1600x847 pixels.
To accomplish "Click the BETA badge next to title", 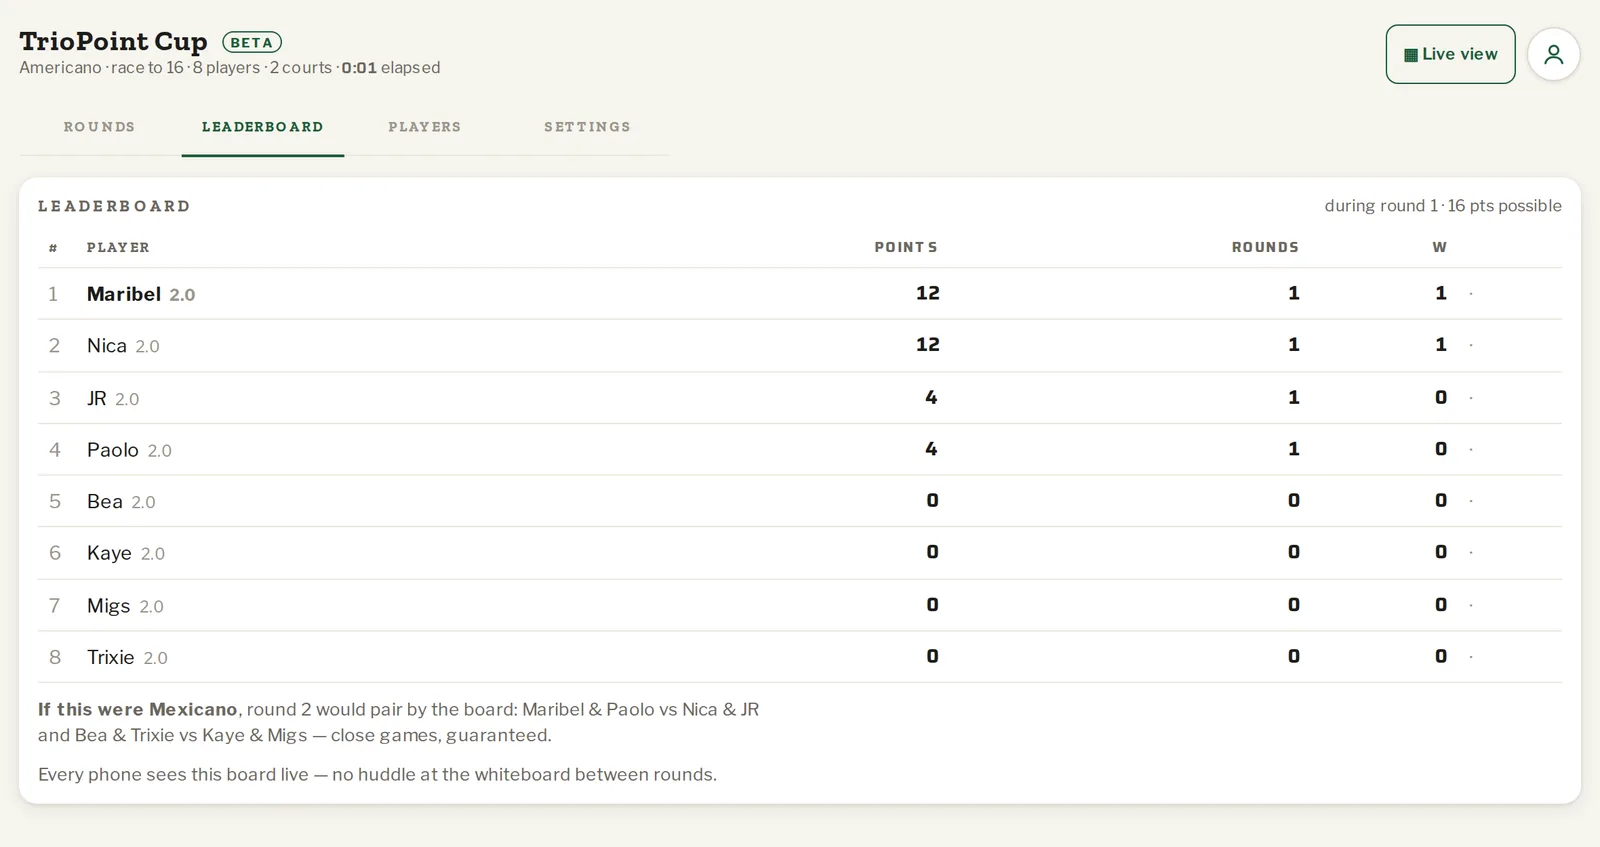I will tap(252, 42).
